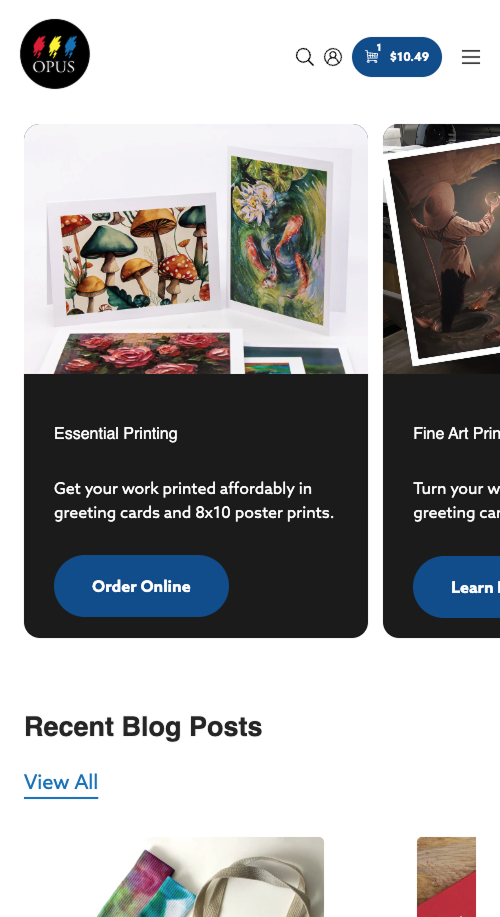Screen dimensions: 500x917
Task: Click the koi fish card print image
Action: pyautogui.click(x=280, y=240)
